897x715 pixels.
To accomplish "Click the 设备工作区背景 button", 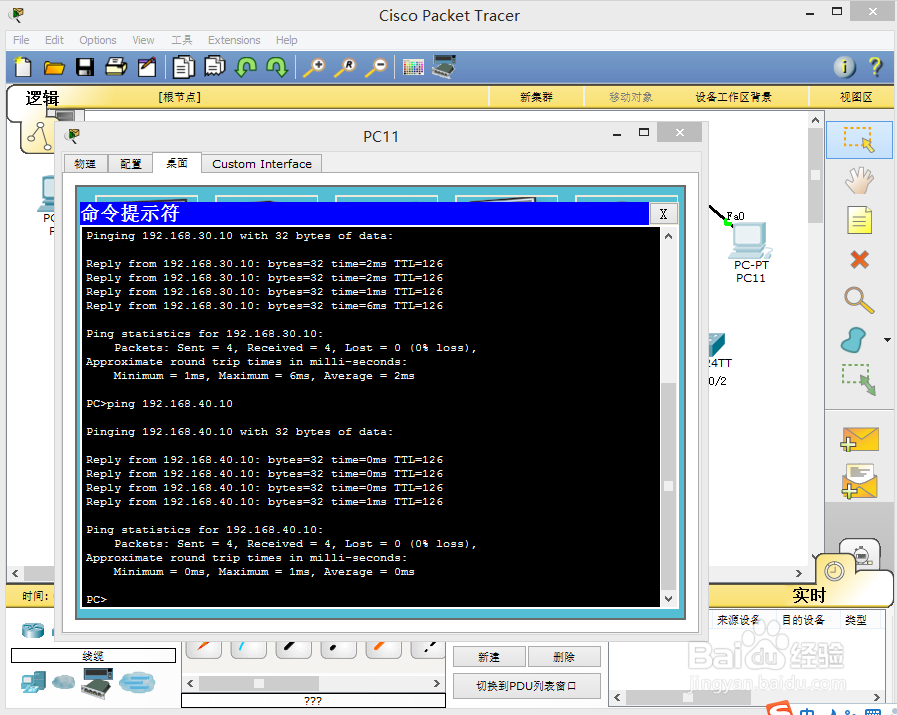I will [x=733, y=97].
